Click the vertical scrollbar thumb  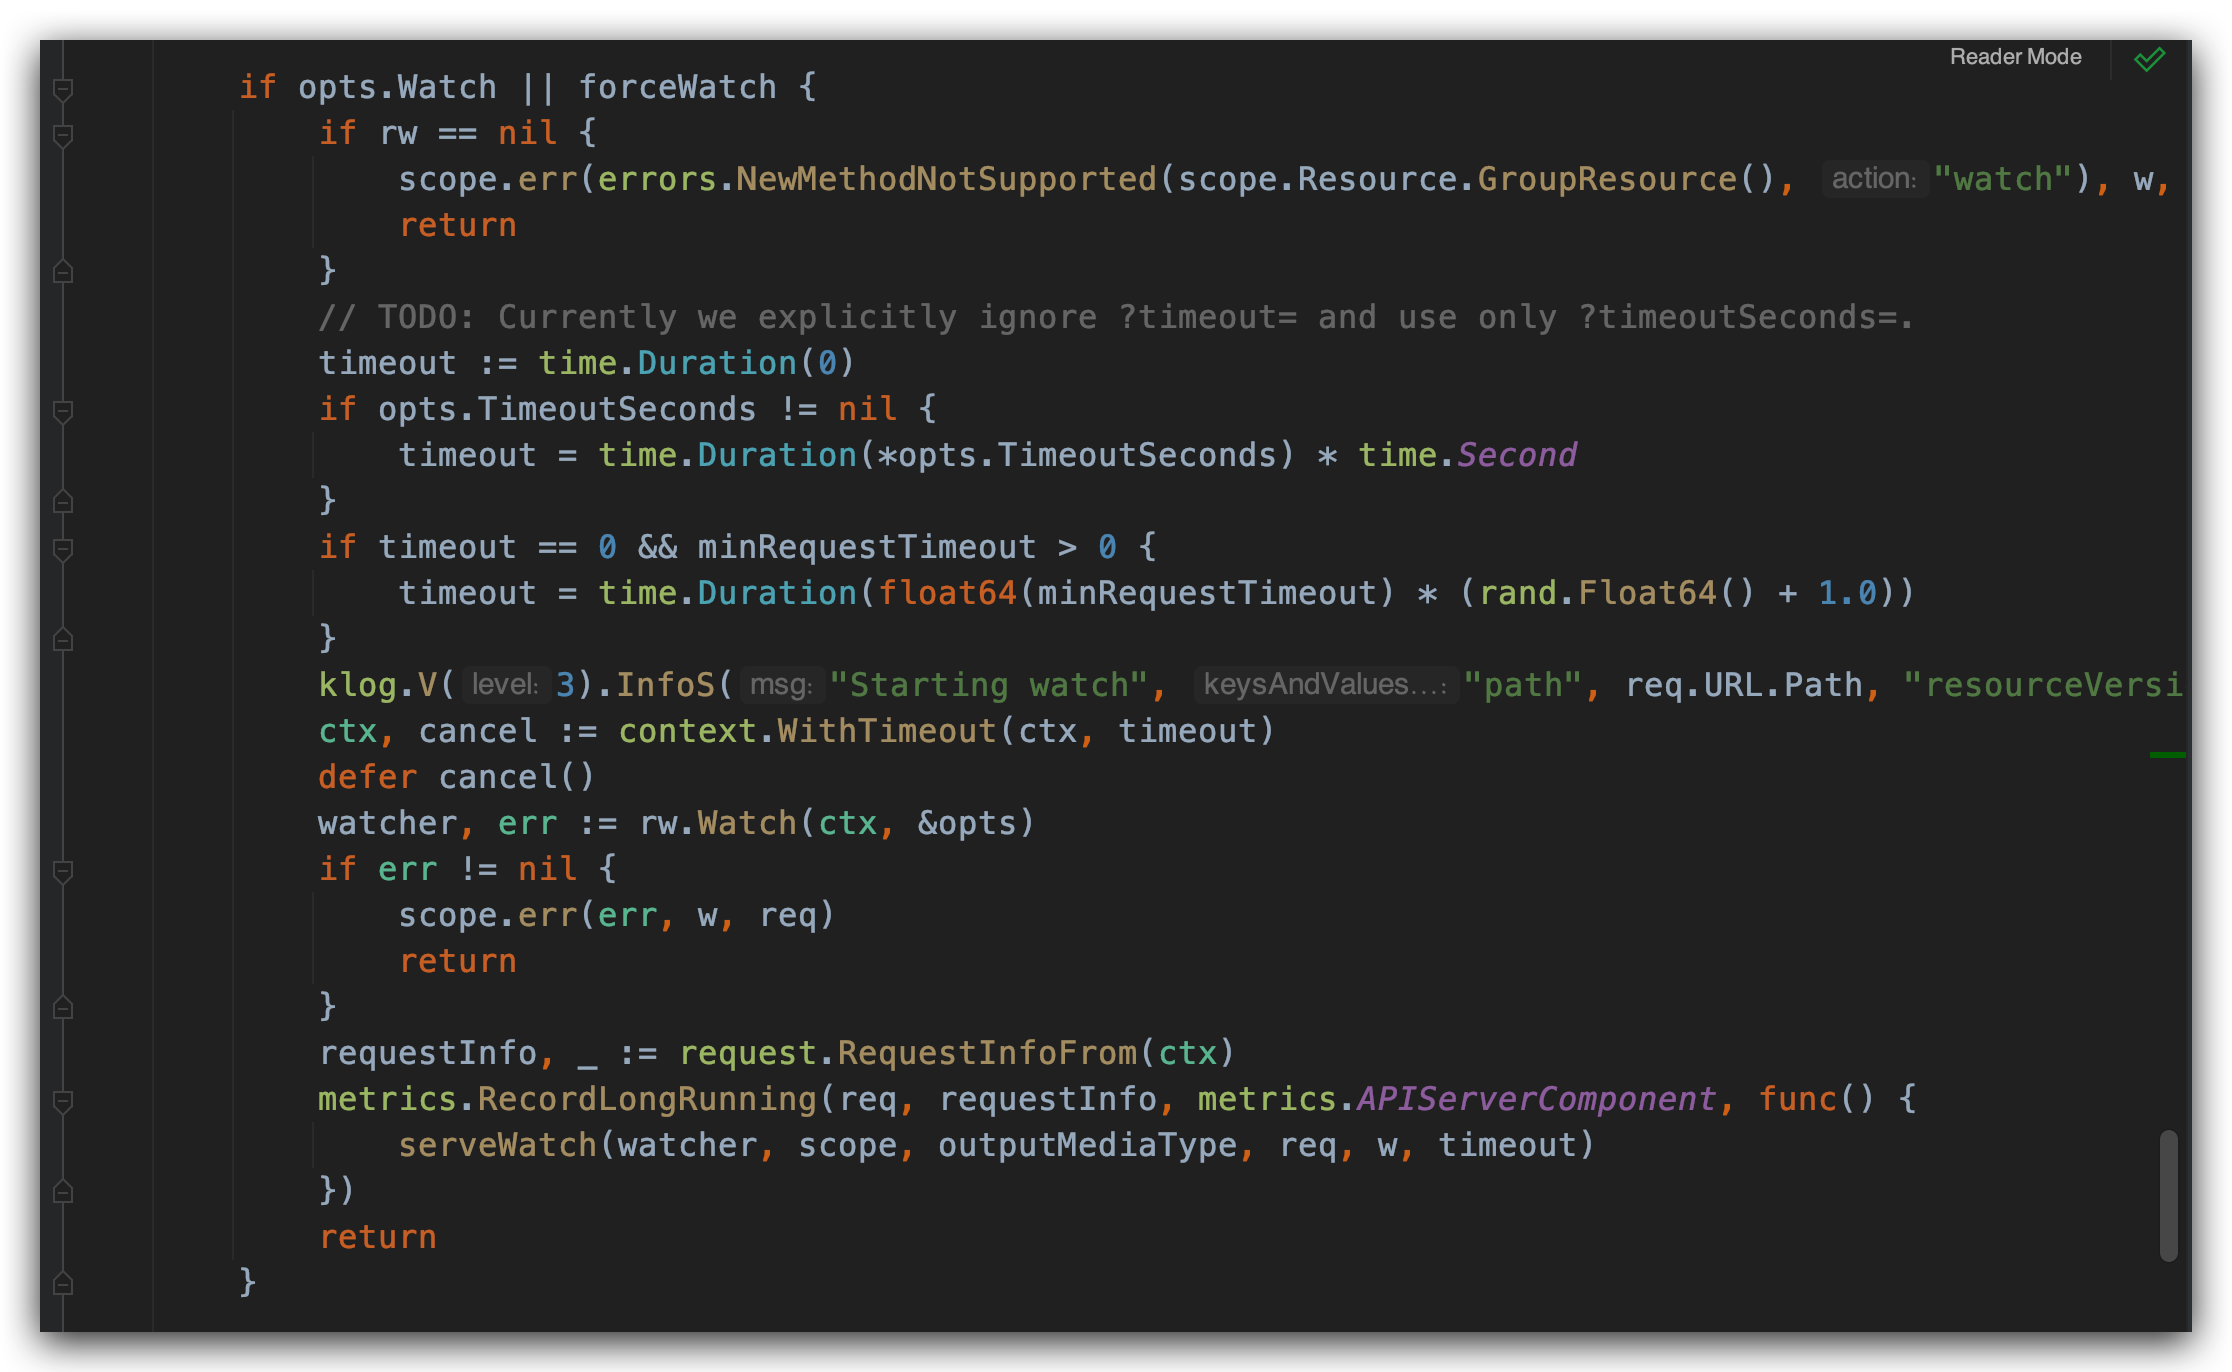click(2168, 1195)
